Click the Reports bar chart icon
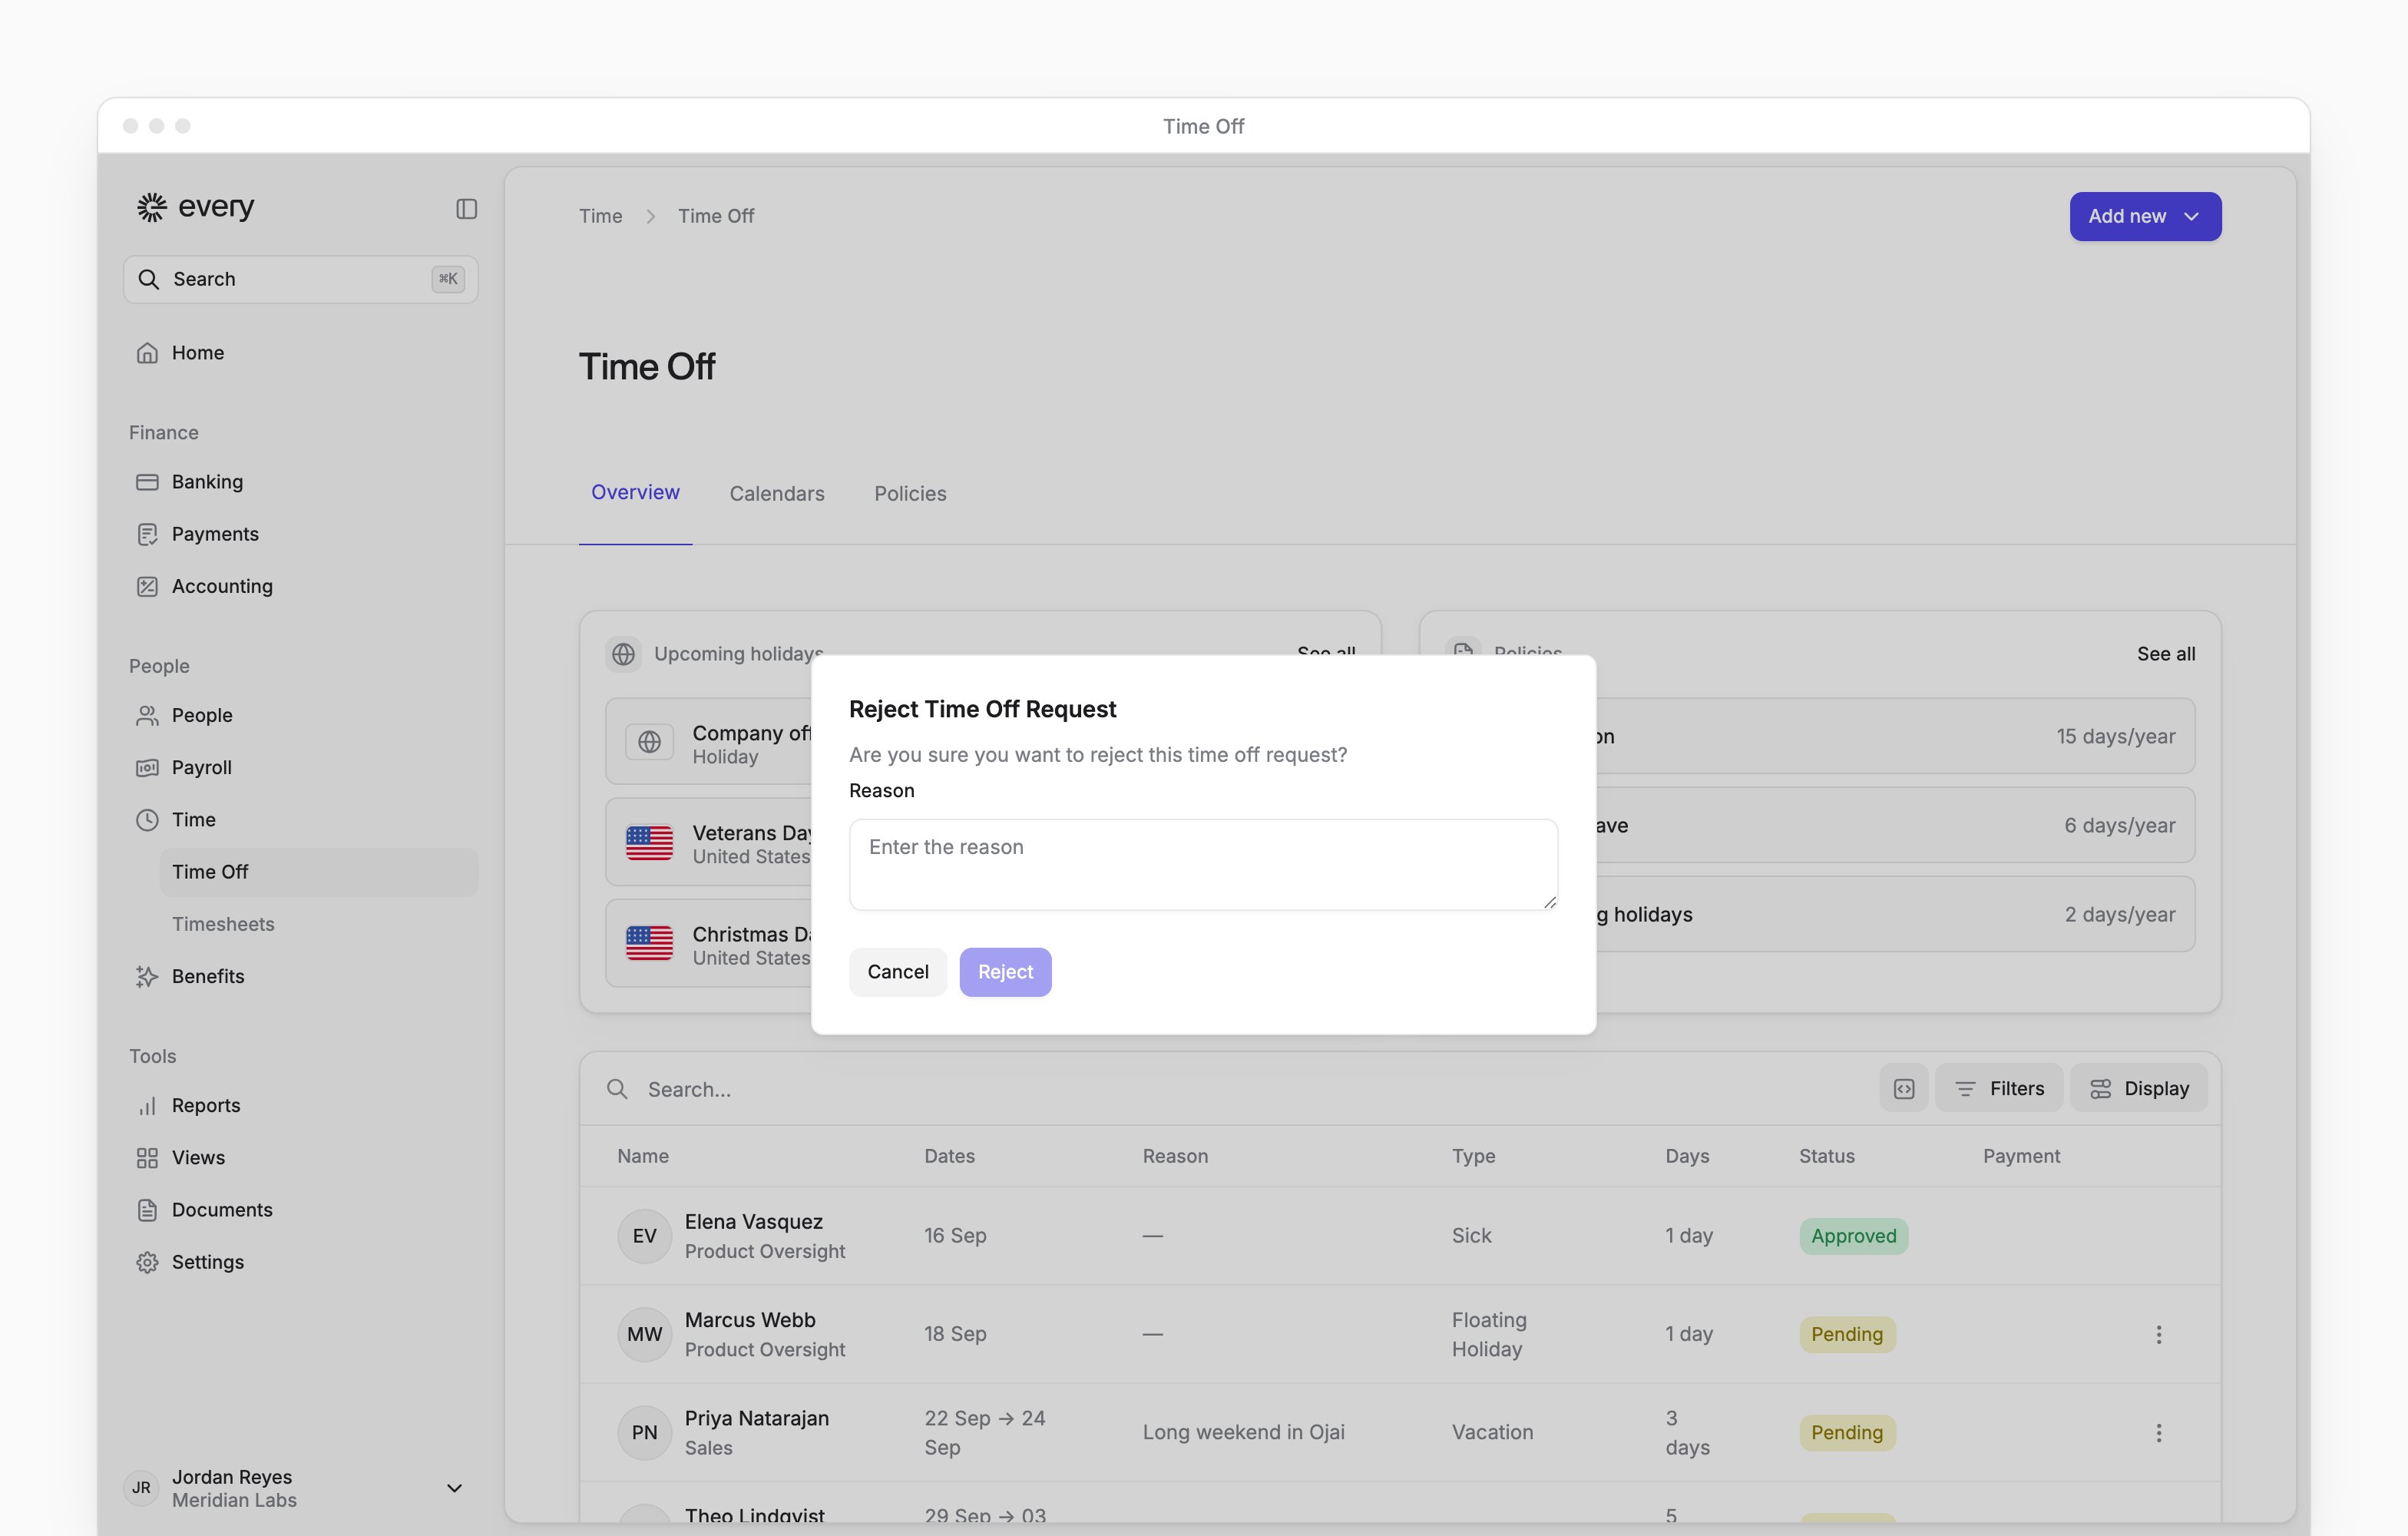This screenshot has height=1536, width=2408. point(147,1105)
